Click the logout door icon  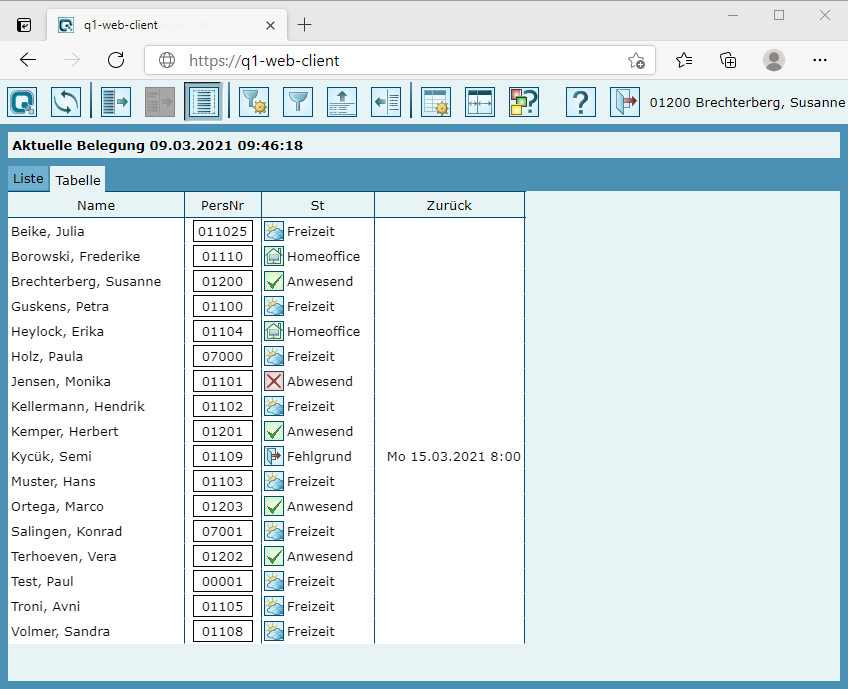point(625,101)
